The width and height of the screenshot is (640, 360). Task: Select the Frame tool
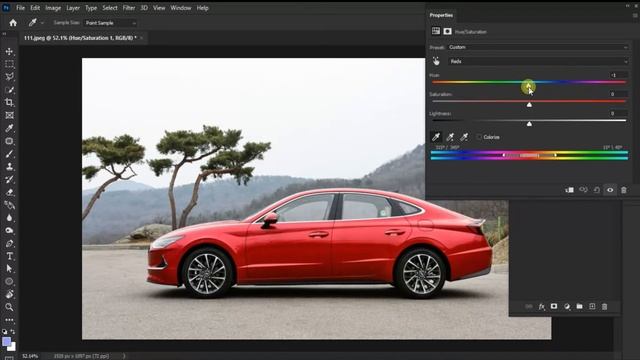point(9,116)
